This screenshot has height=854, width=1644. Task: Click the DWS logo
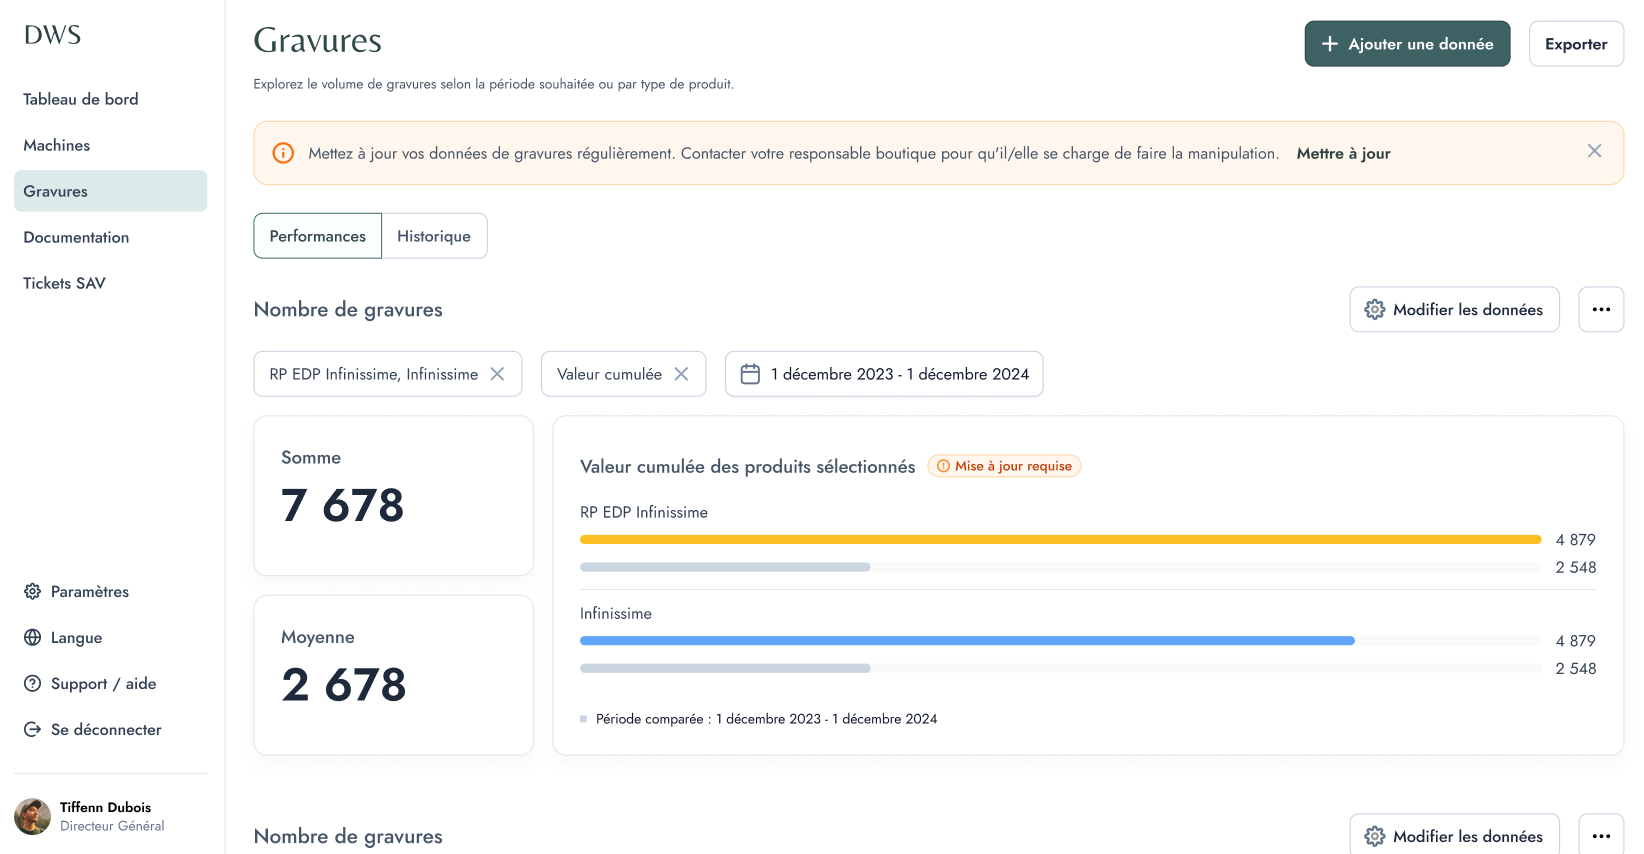tap(52, 35)
